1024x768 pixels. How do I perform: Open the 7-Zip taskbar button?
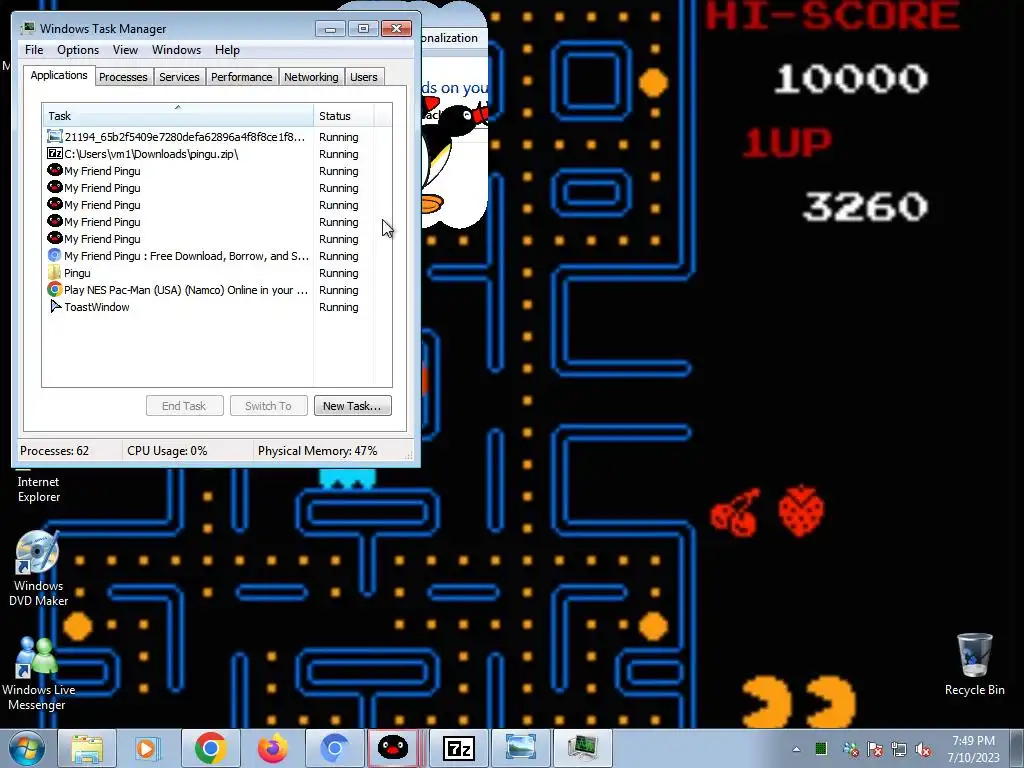click(x=458, y=748)
